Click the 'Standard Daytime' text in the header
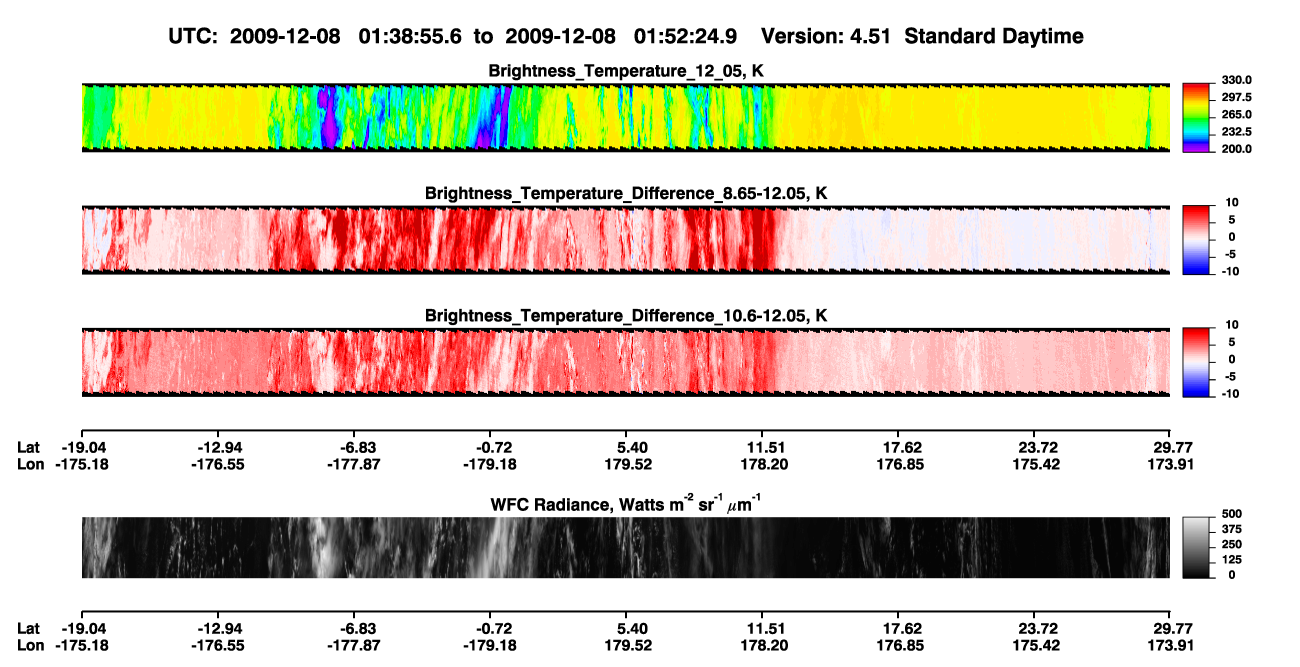The height and width of the screenshot is (667, 1300). 992,37
